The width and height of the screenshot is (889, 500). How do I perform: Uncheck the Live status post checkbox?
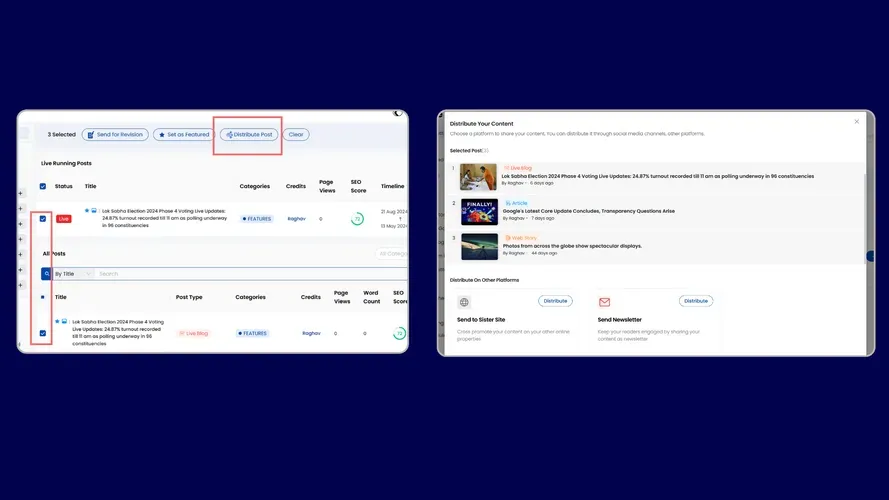pyautogui.click(x=42, y=218)
